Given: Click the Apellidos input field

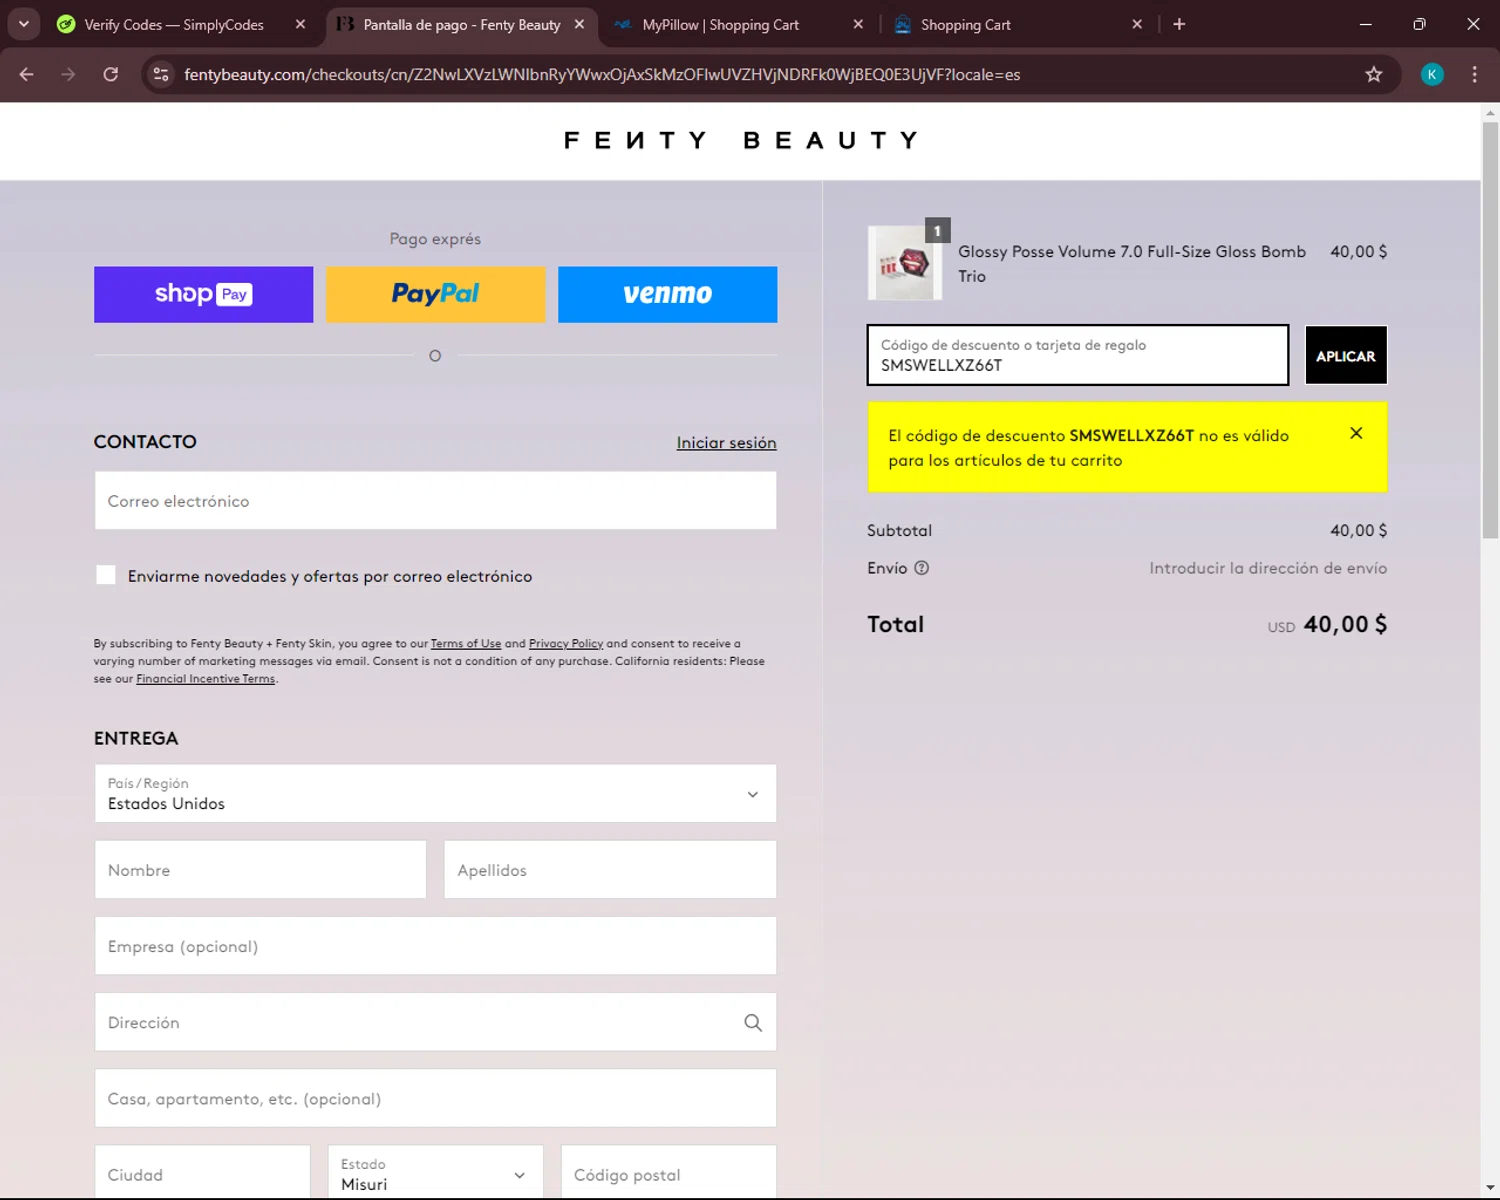Looking at the screenshot, I should (610, 870).
